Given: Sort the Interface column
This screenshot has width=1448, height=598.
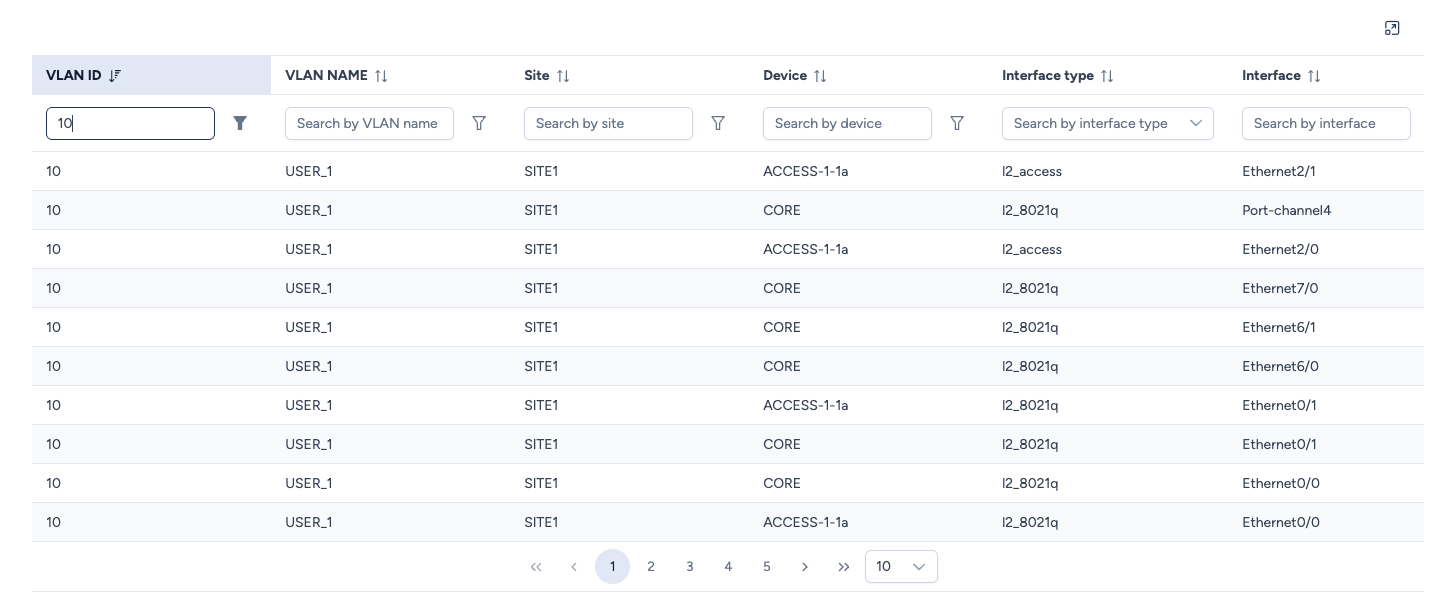Looking at the screenshot, I should 1314,76.
